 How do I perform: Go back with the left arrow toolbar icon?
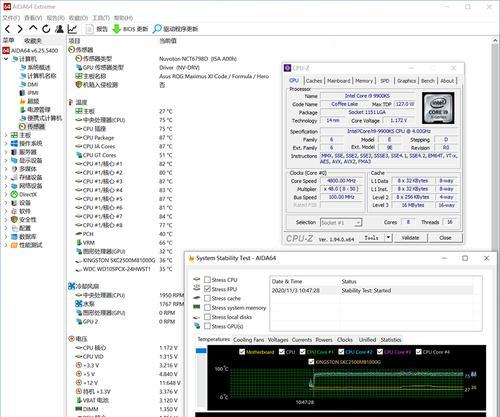coord(7,29)
